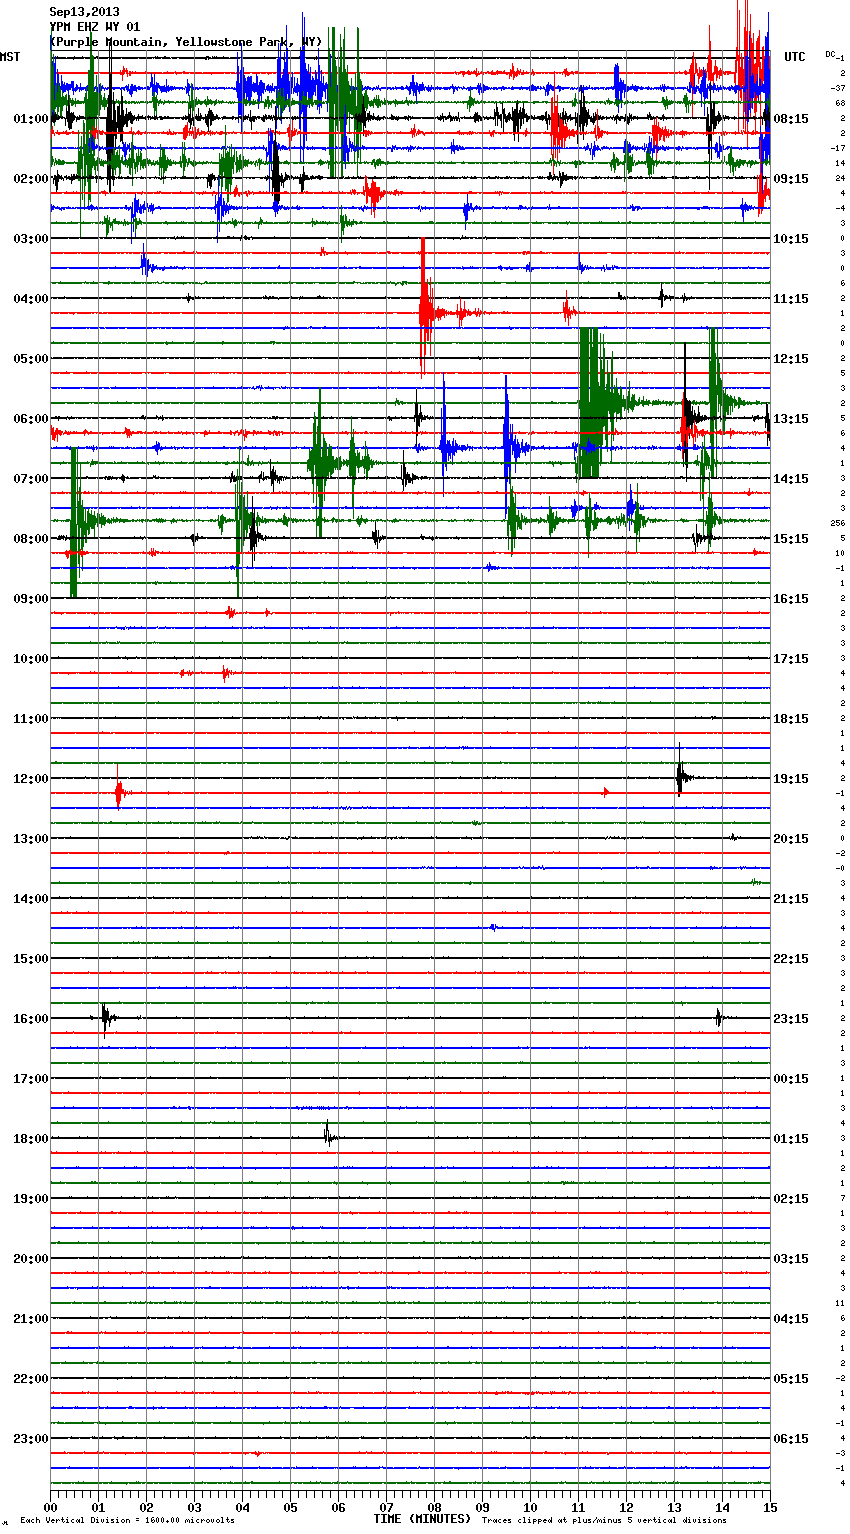
Task: Click the 21:15 UTC time label
Action: (x=791, y=899)
